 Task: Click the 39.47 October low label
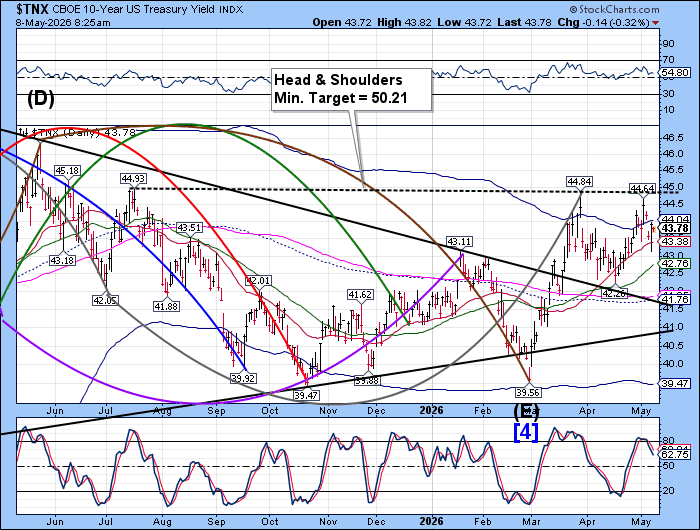[x=306, y=395]
